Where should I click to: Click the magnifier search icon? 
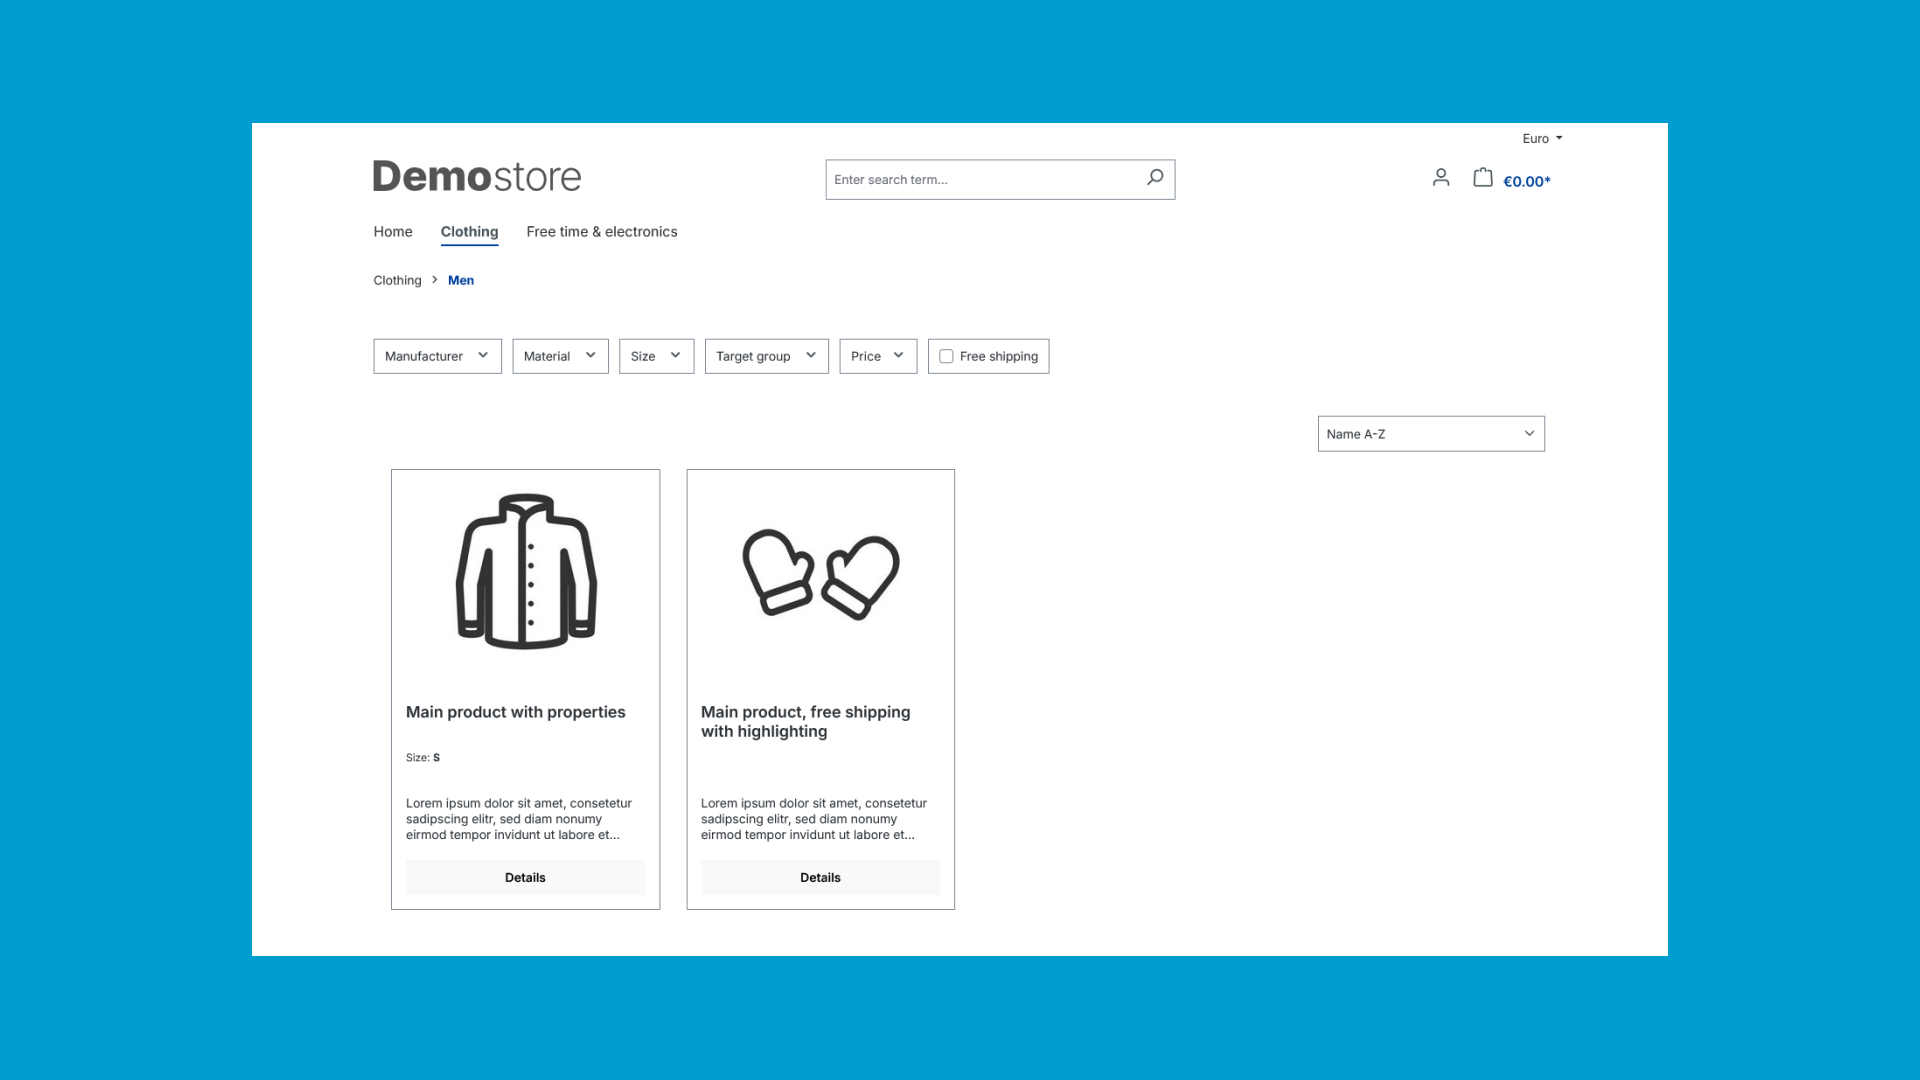tap(1155, 178)
